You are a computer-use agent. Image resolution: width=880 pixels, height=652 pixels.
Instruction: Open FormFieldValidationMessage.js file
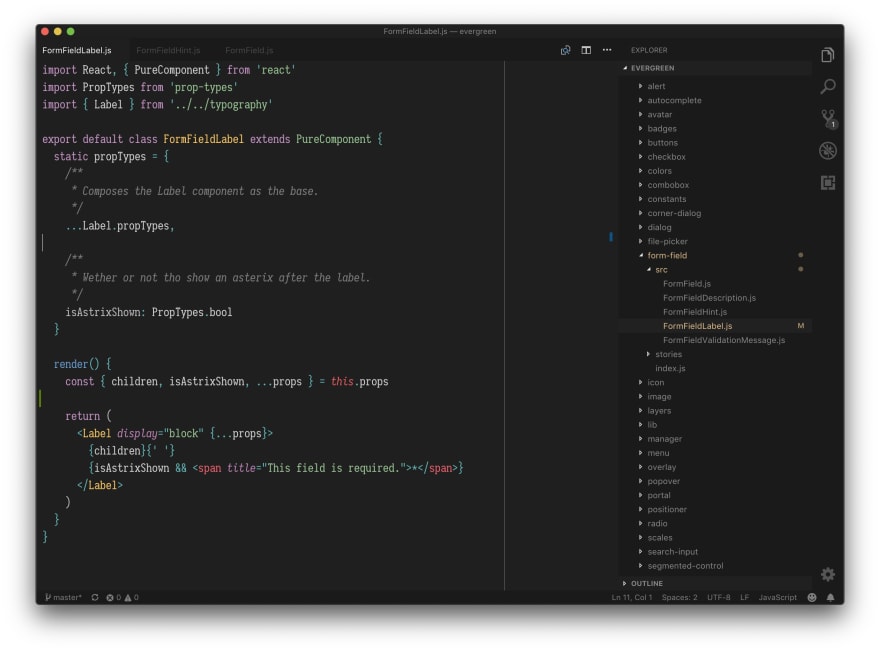tap(716, 340)
